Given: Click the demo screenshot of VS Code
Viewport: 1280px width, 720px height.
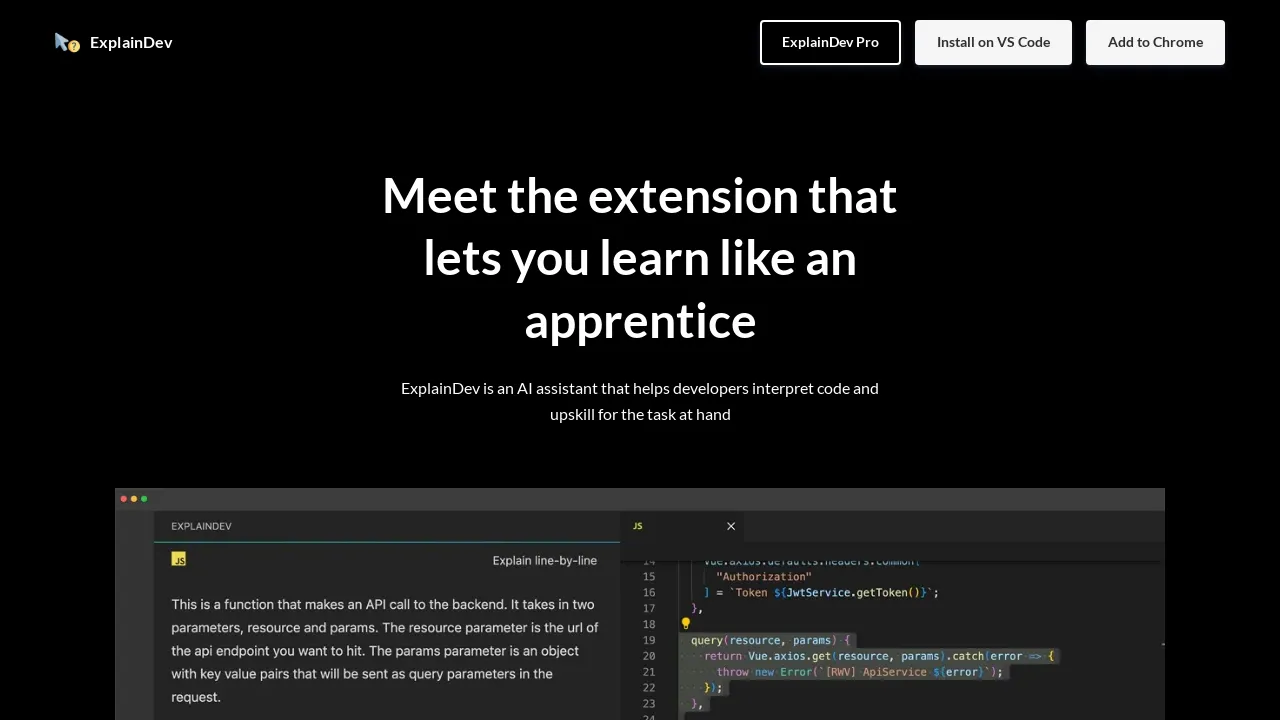Looking at the screenshot, I should pyautogui.click(x=640, y=604).
